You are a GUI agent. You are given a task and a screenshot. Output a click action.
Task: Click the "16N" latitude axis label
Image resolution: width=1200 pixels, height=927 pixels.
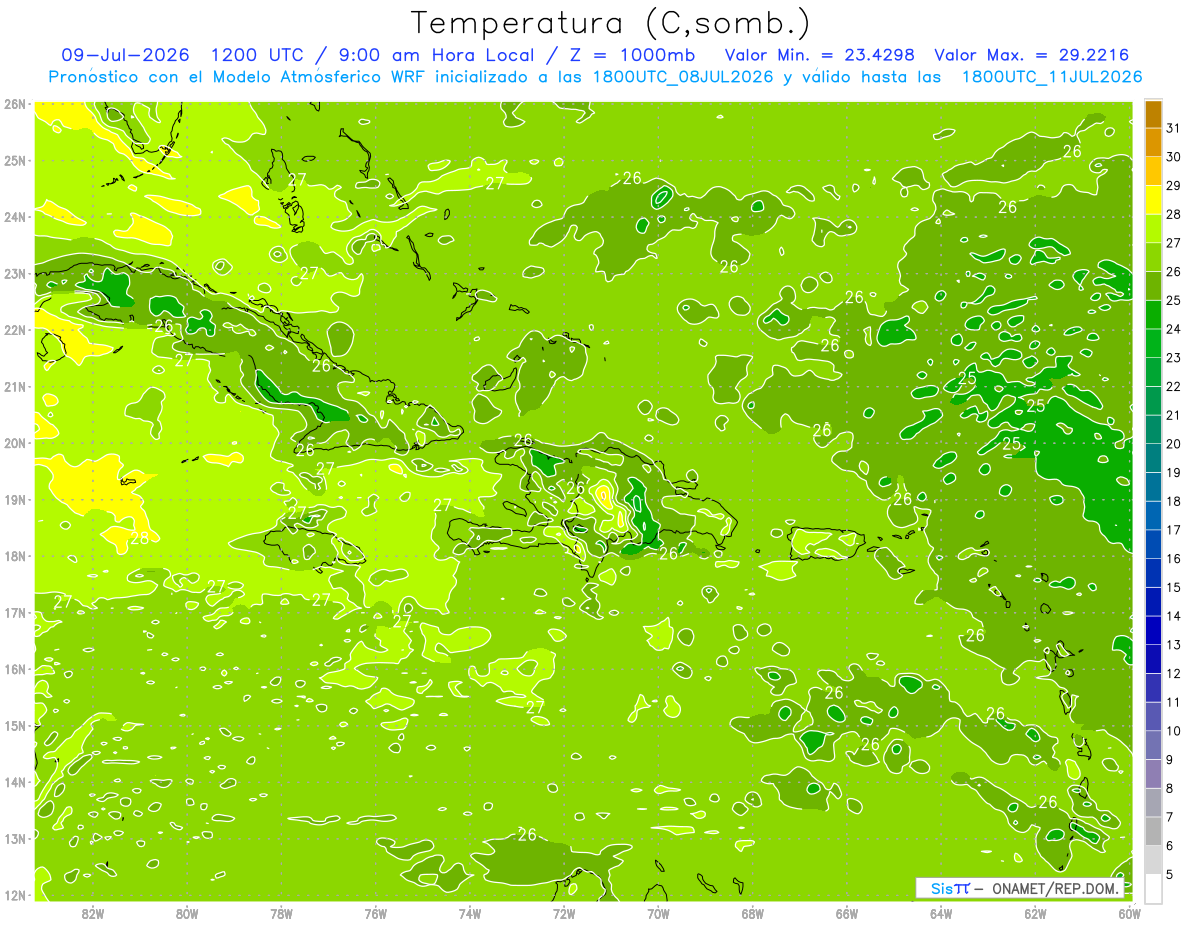click(14, 669)
